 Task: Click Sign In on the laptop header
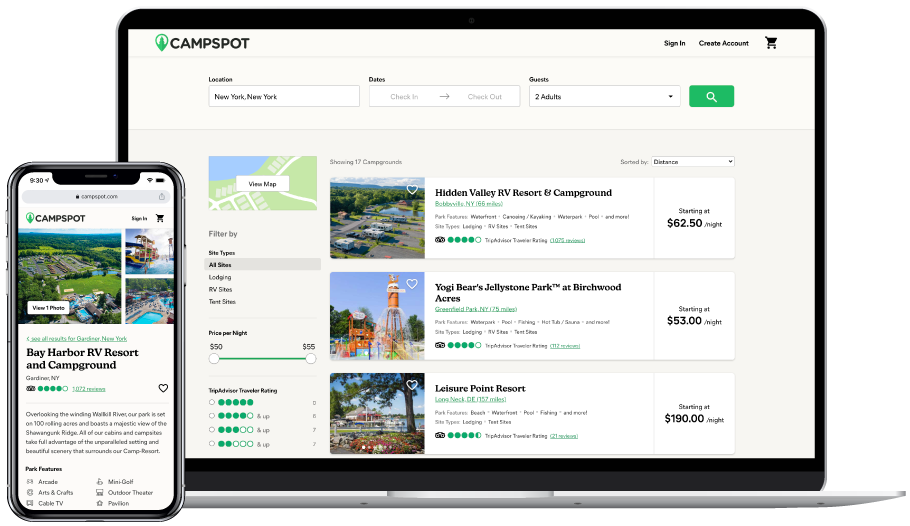pos(674,44)
